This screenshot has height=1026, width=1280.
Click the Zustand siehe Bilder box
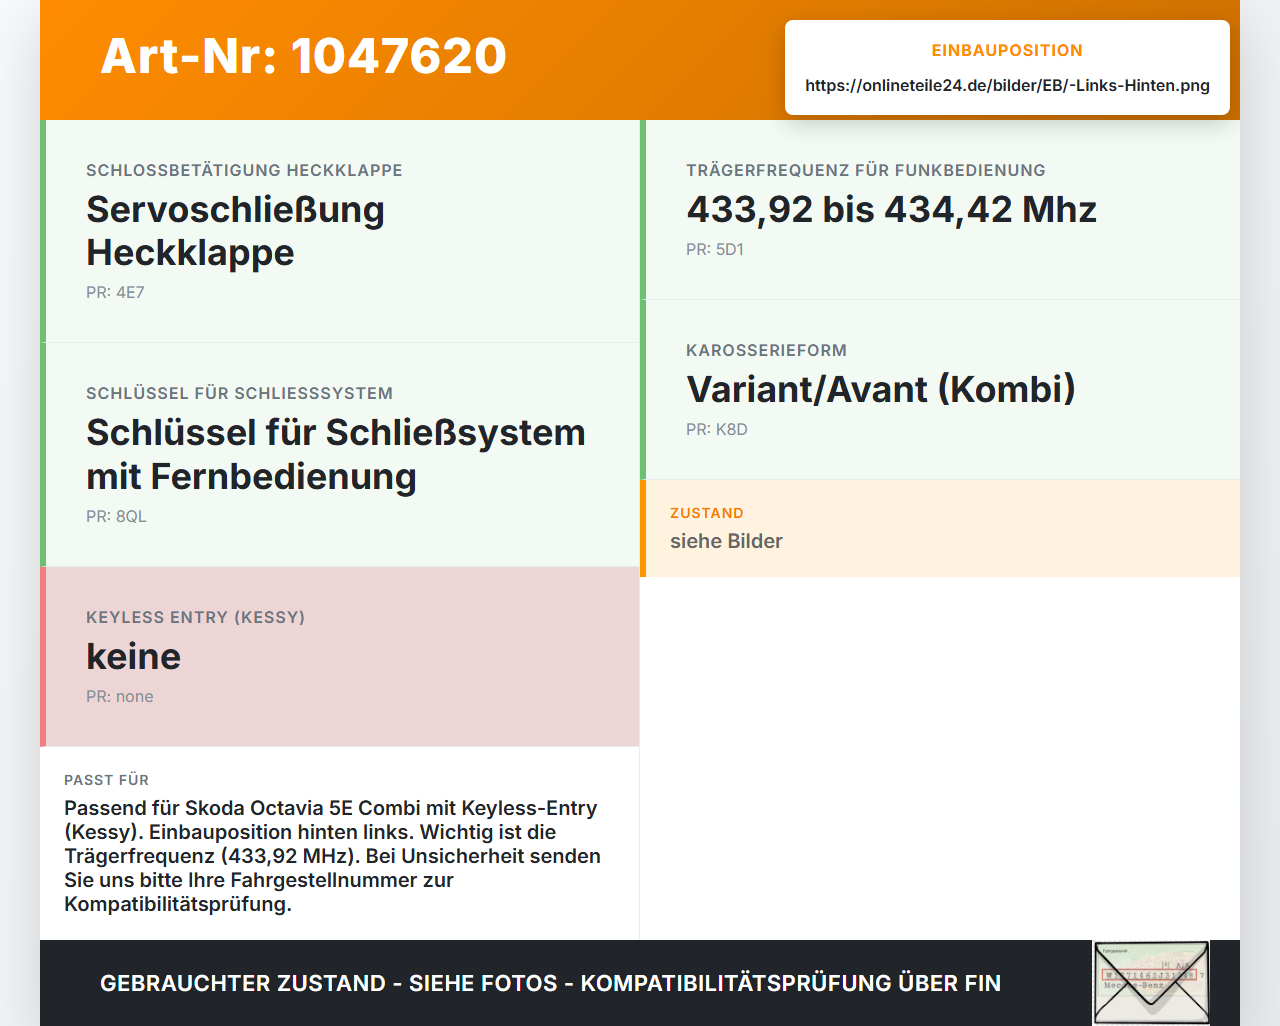click(940, 528)
